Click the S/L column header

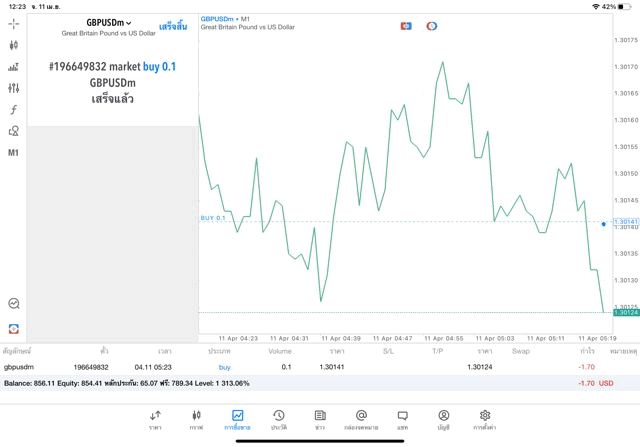point(388,351)
